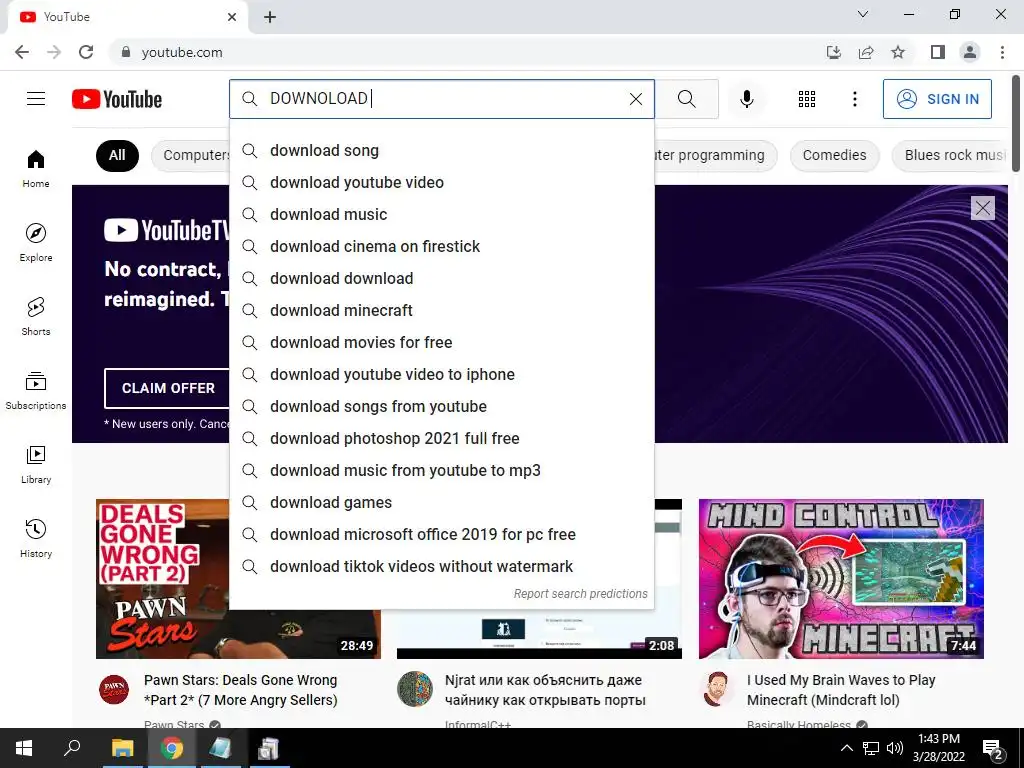This screenshot has height=768, width=1024.
Task: Click the Basically Homeless channel avatar
Action: pos(717,689)
